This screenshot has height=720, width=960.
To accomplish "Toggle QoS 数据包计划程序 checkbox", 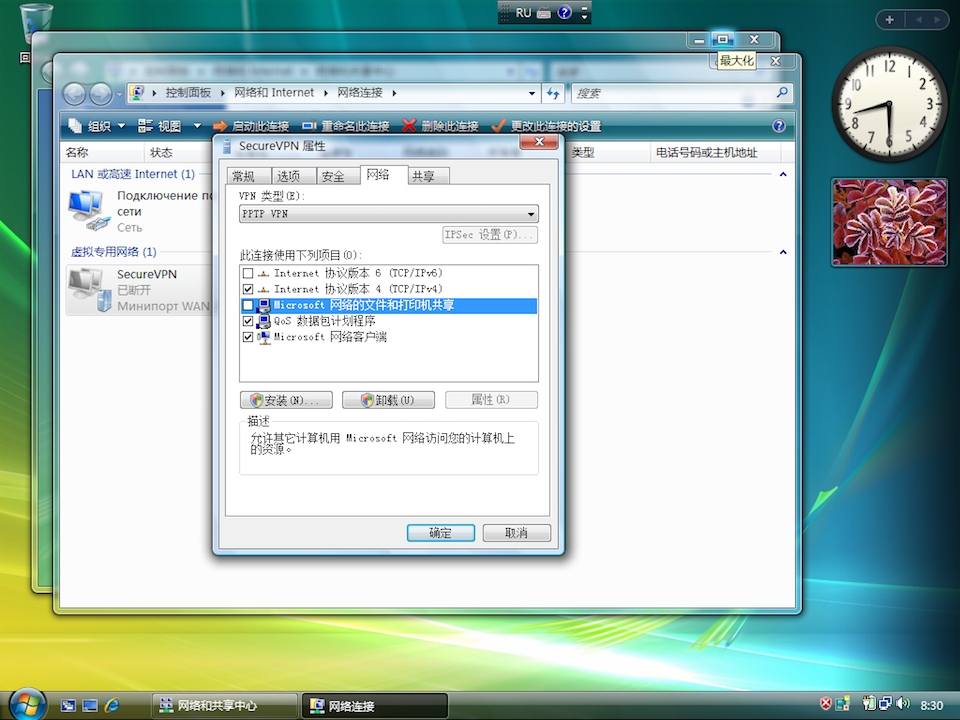I will tap(248, 322).
